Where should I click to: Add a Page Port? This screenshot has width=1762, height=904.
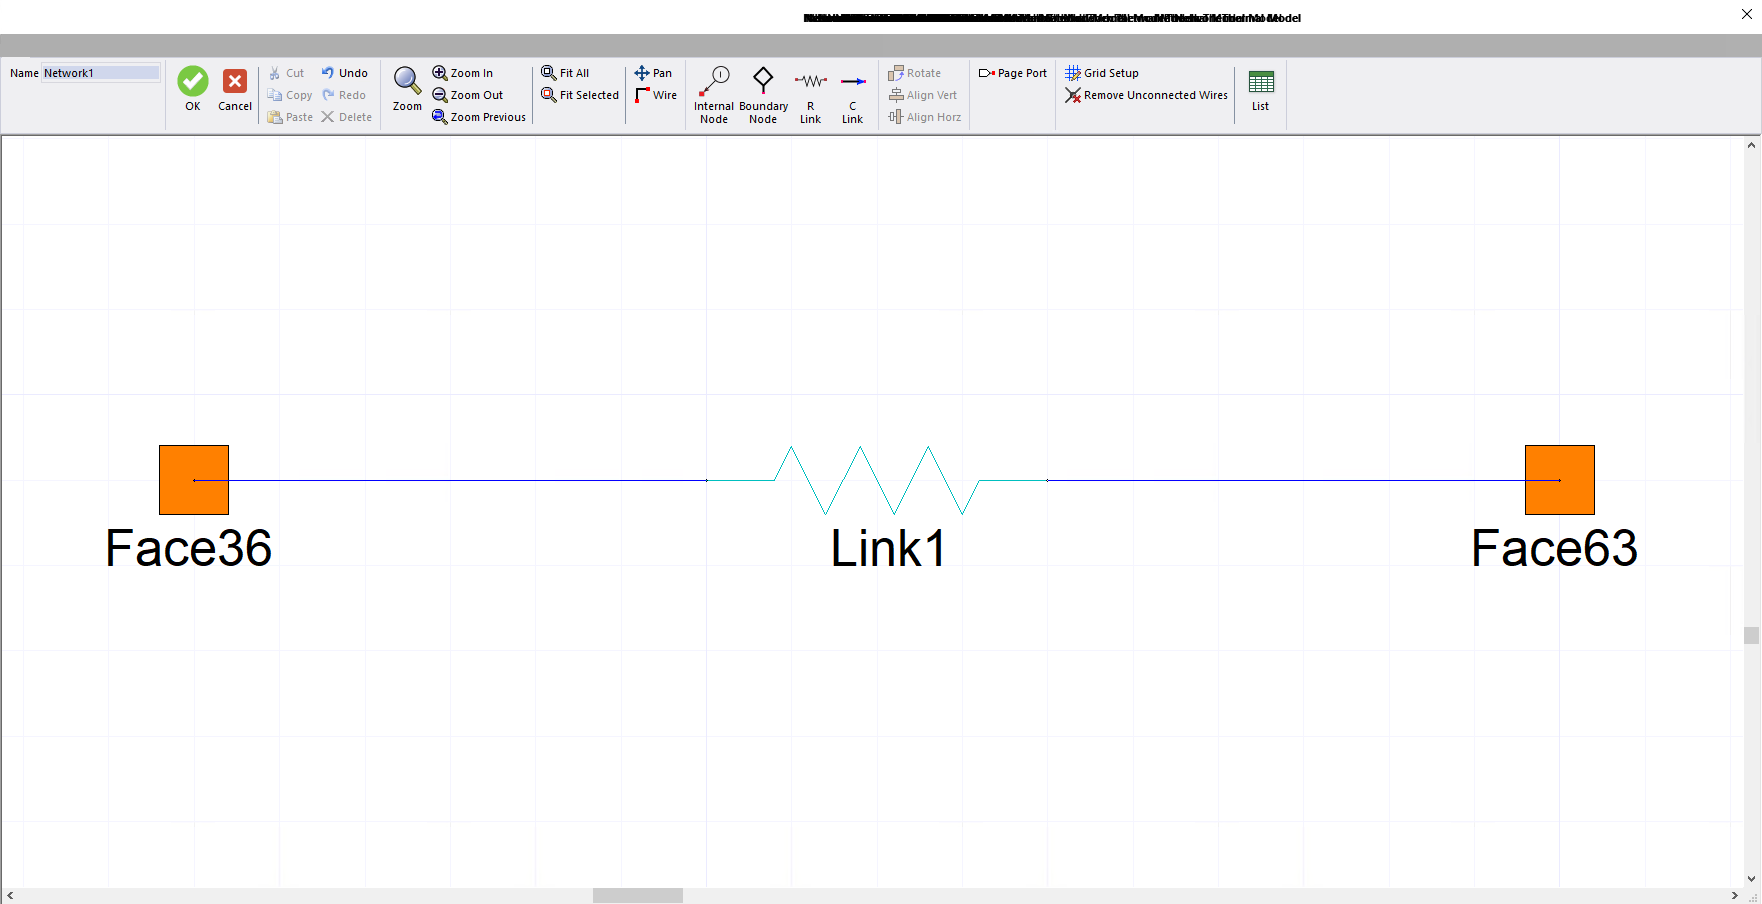[x=1012, y=73]
